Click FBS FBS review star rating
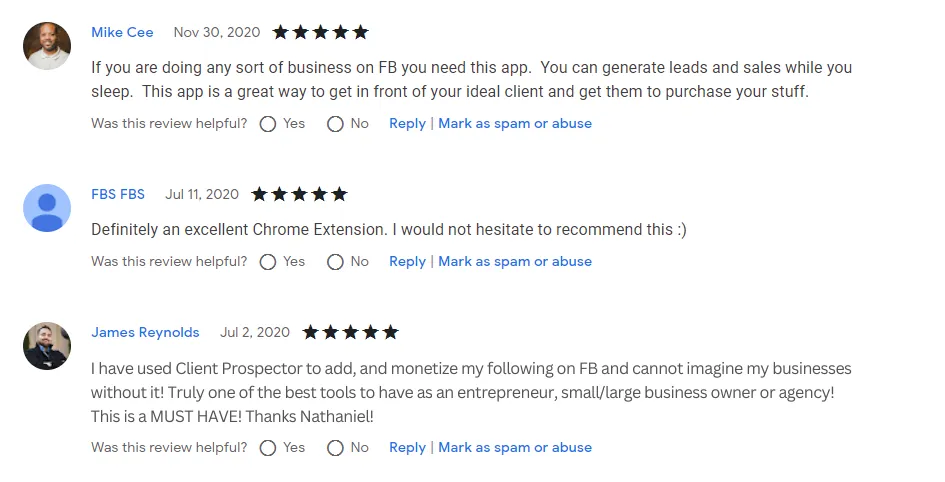 pyautogui.click(x=300, y=194)
